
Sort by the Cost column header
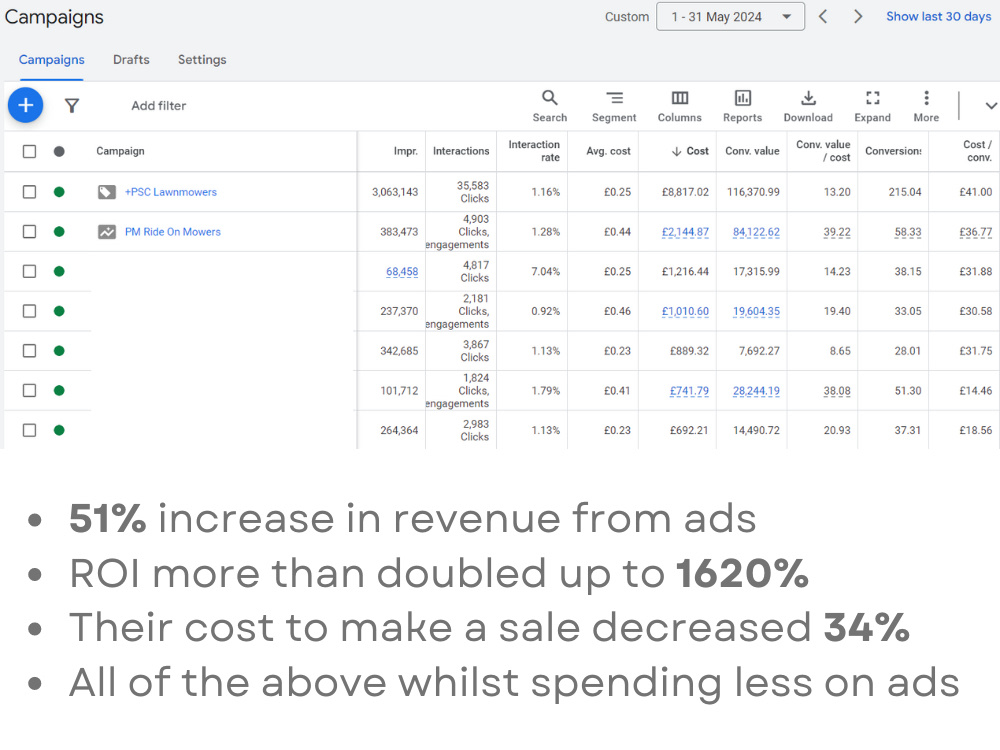[x=691, y=151]
